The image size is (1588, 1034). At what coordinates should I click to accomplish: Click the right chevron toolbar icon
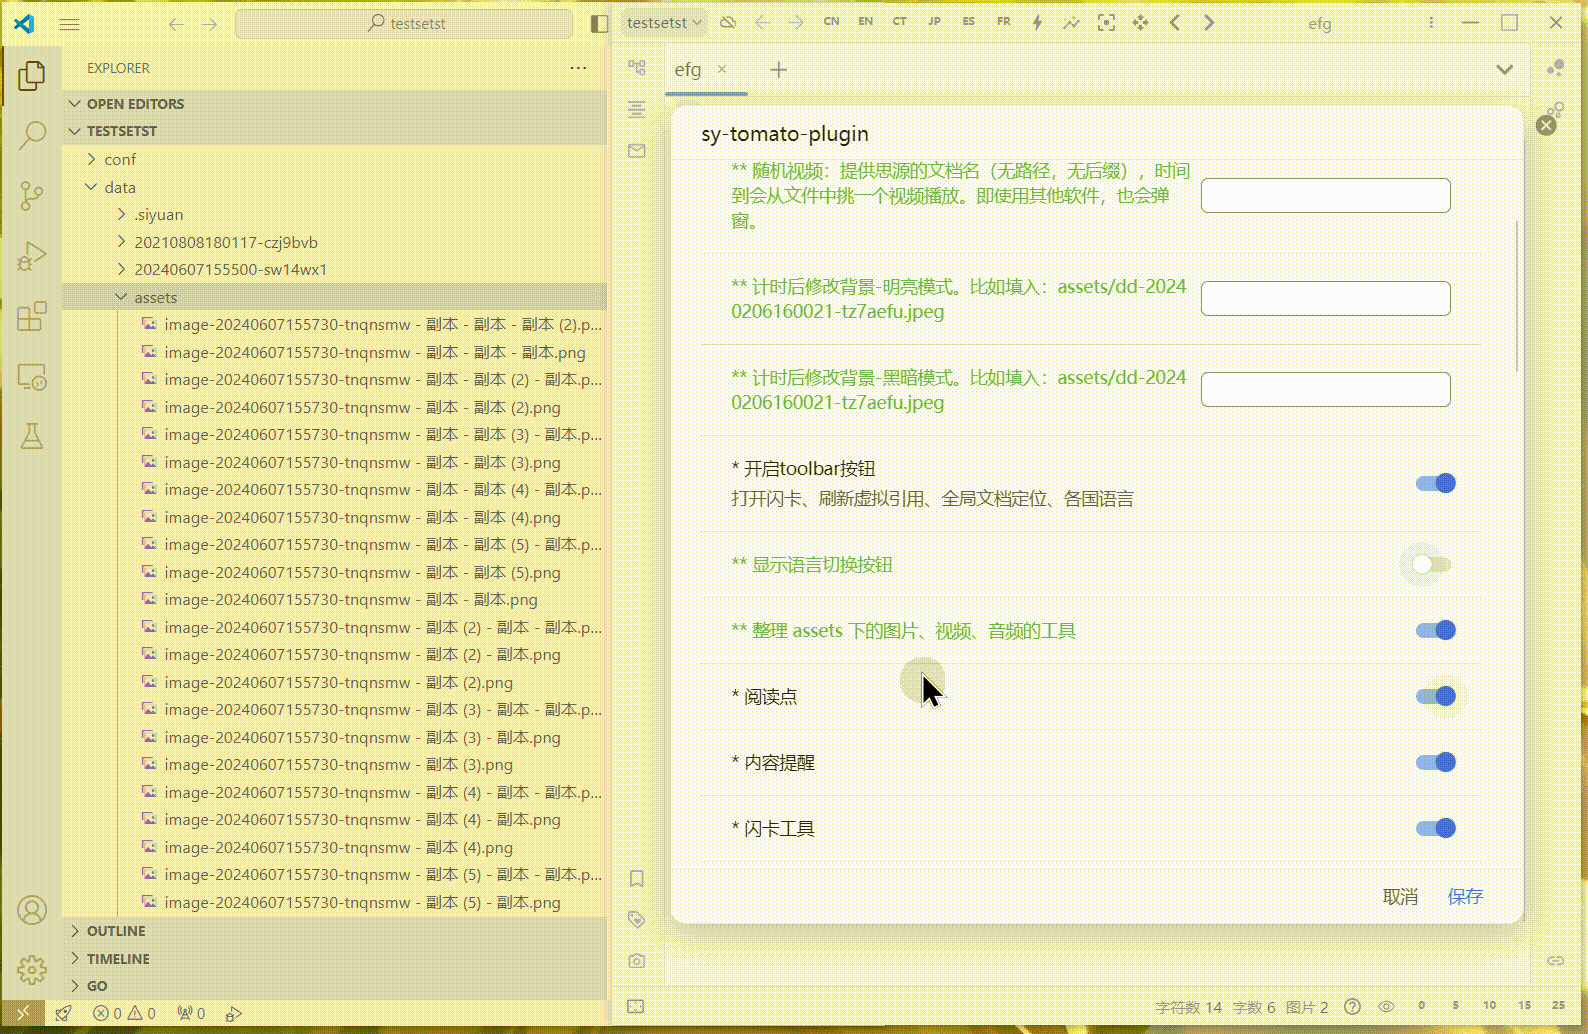(1209, 22)
